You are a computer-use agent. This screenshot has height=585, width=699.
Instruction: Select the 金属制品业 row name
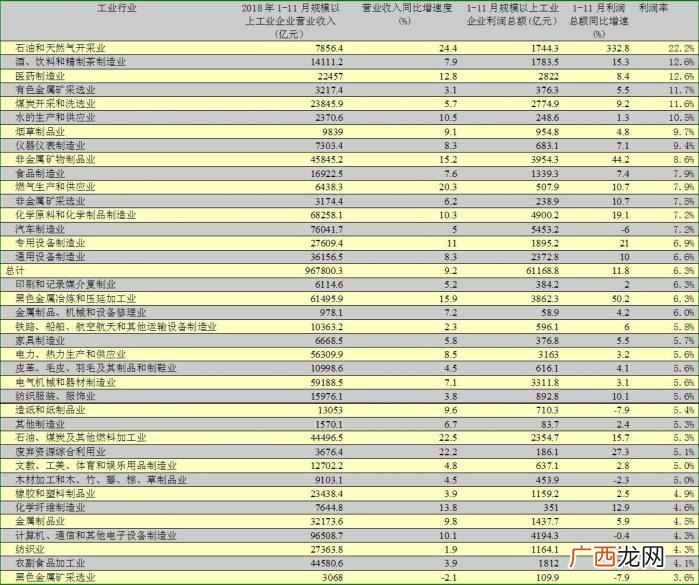pos(40,522)
